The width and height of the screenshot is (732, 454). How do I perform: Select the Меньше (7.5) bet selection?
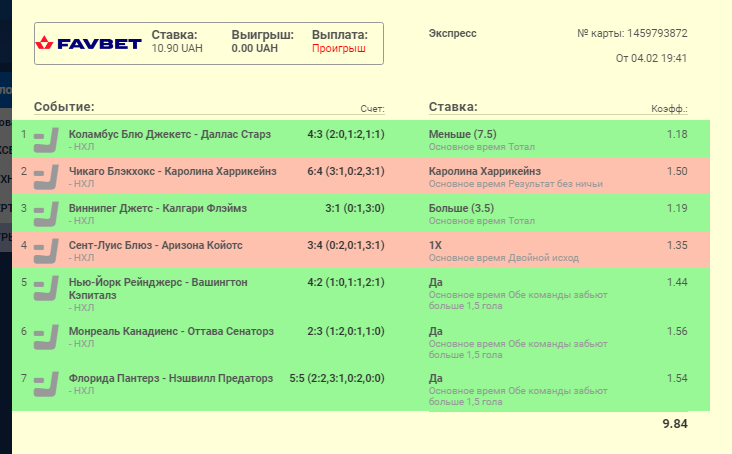pos(462,134)
